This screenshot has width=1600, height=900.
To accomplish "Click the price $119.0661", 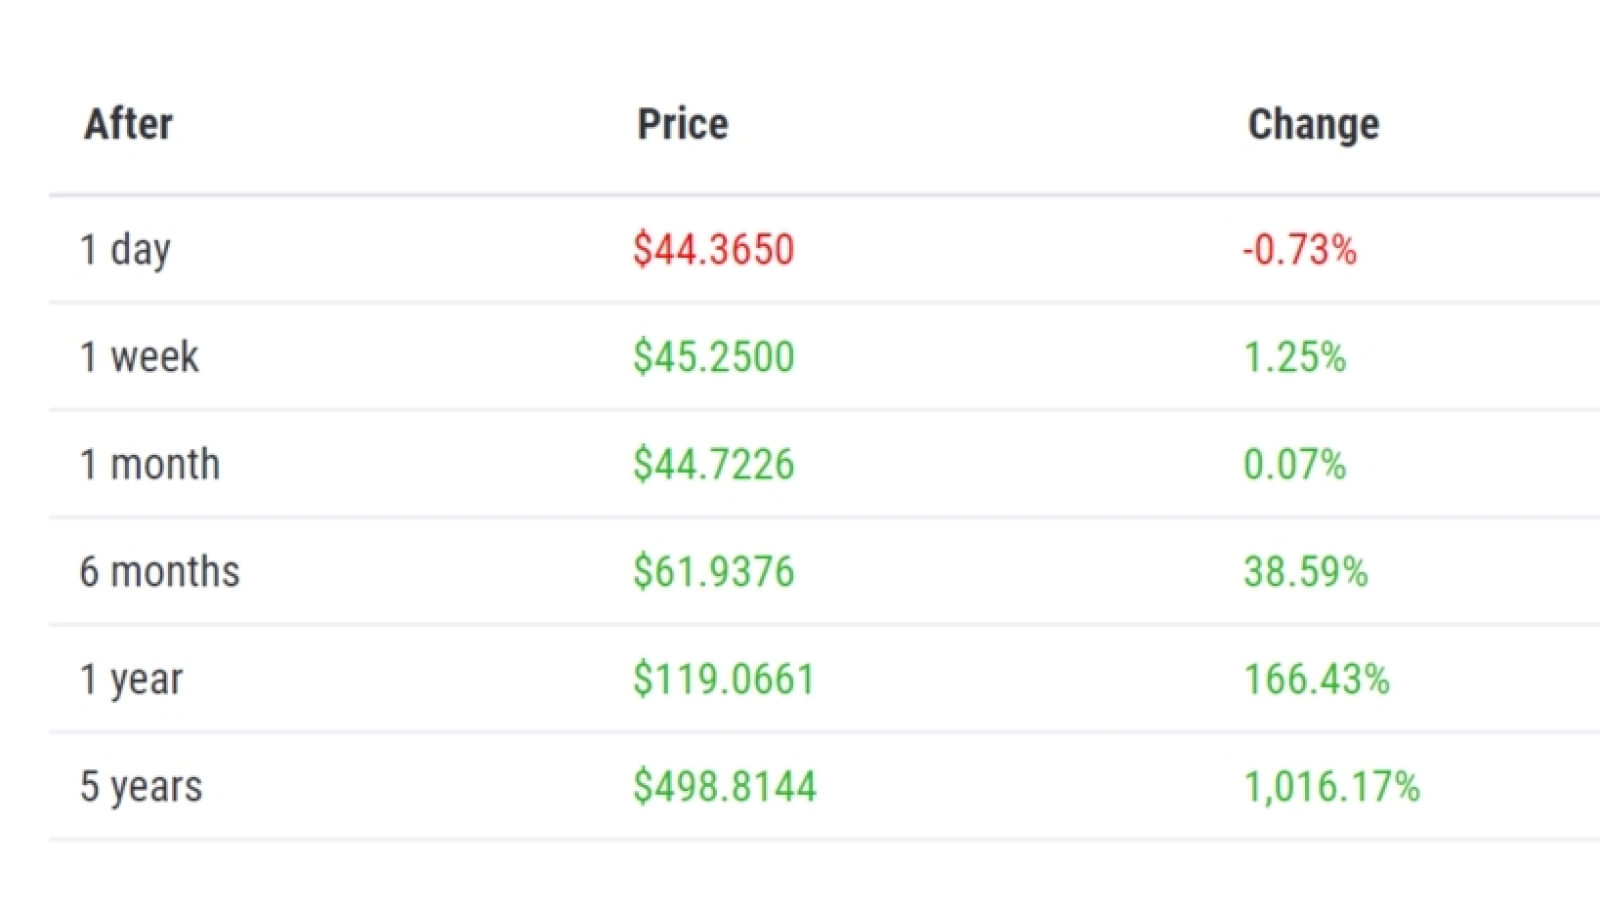I will coord(724,679).
